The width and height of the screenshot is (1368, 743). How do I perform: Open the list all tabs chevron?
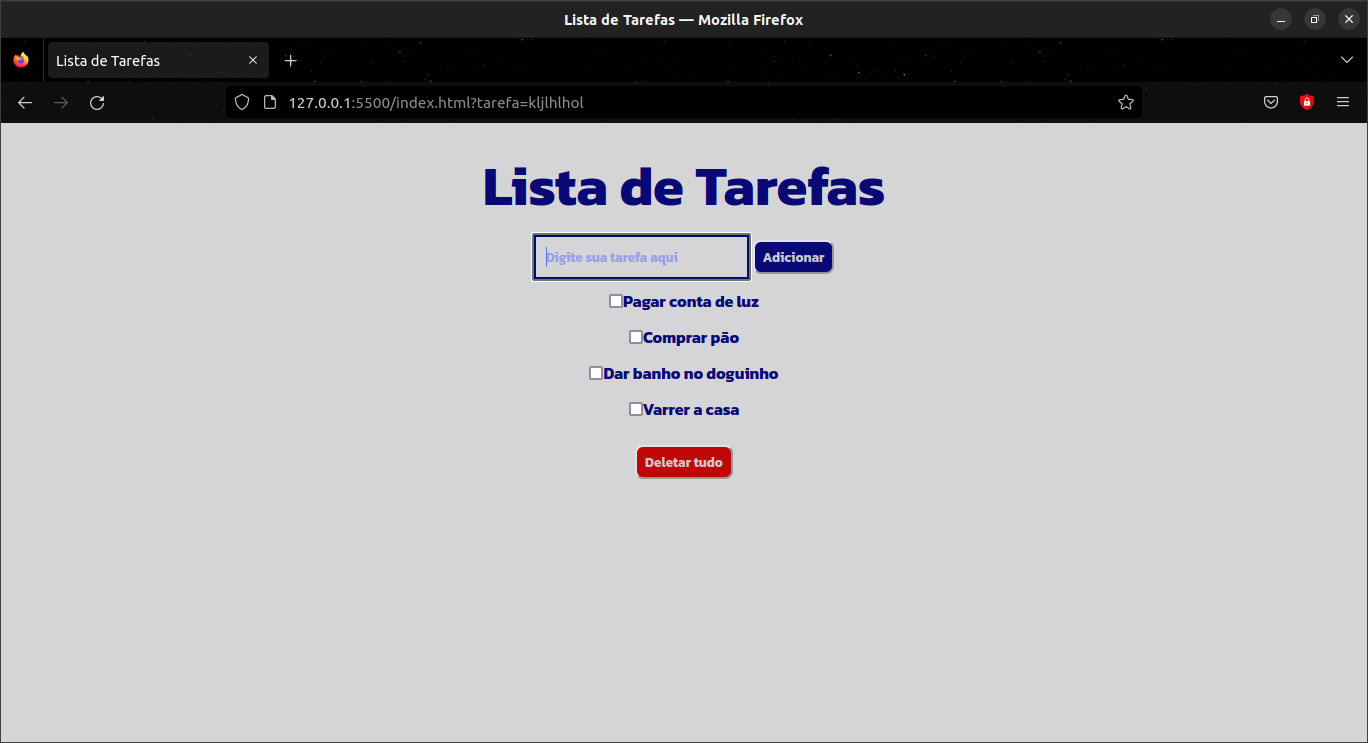tap(1347, 59)
